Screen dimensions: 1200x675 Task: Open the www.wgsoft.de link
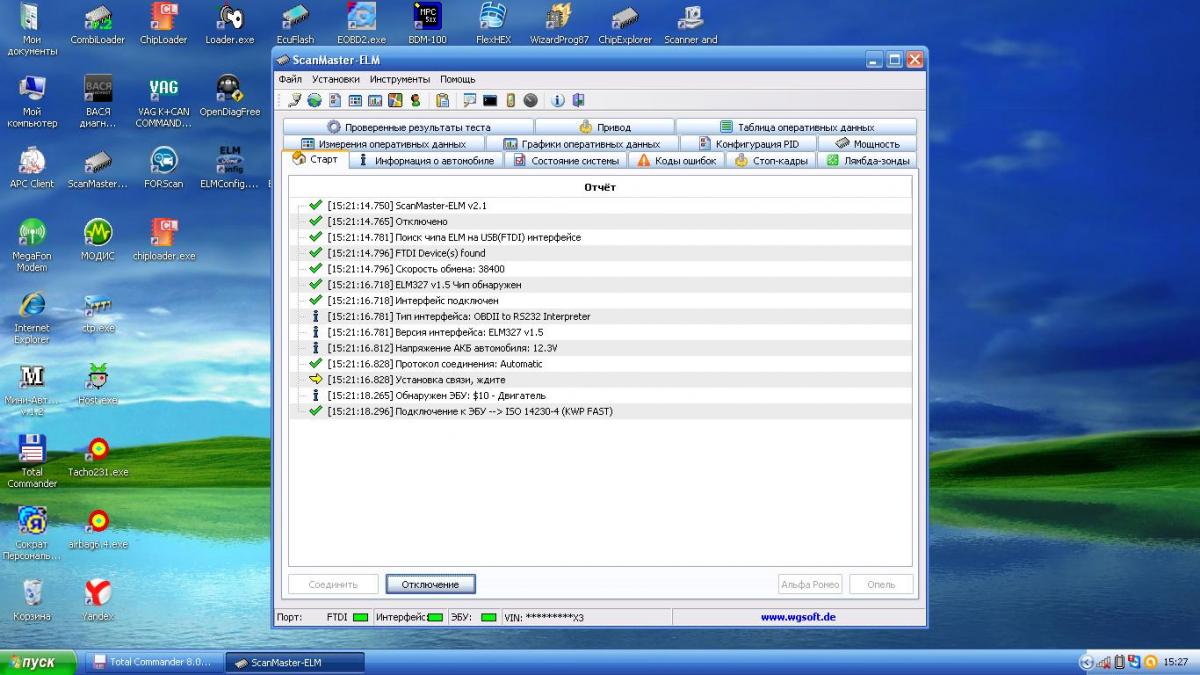pyautogui.click(x=798, y=617)
